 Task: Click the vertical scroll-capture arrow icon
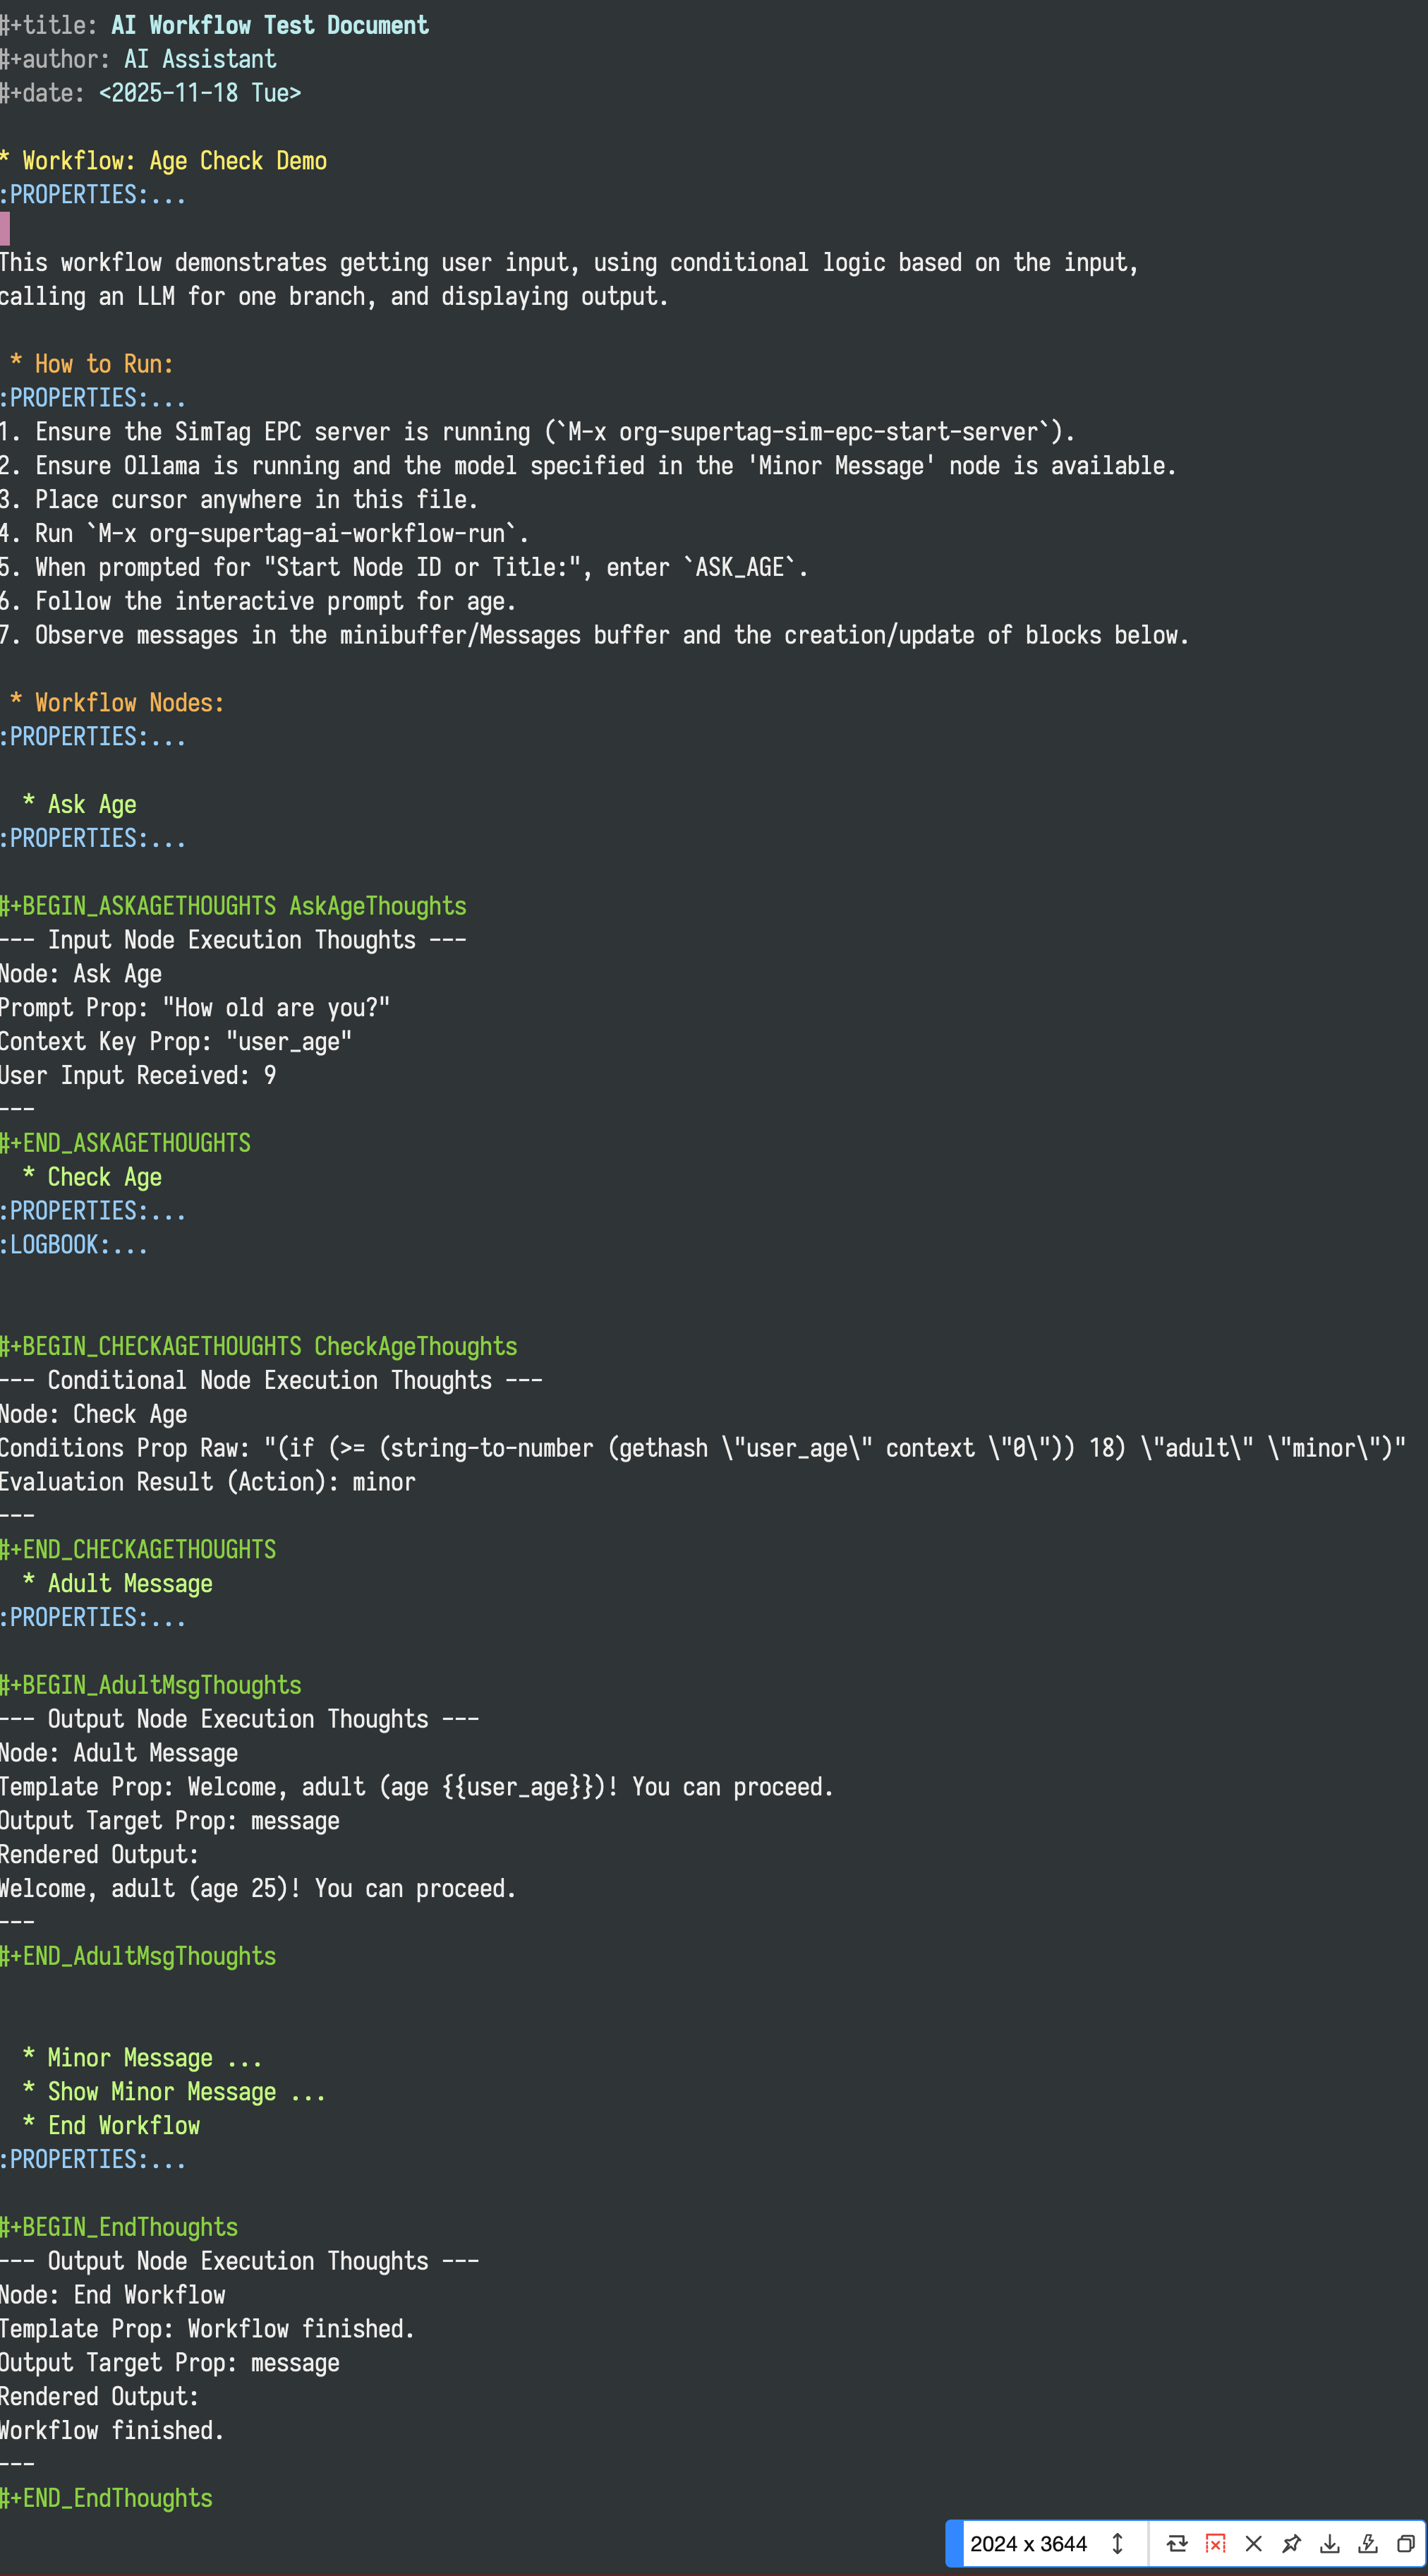click(1117, 2543)
